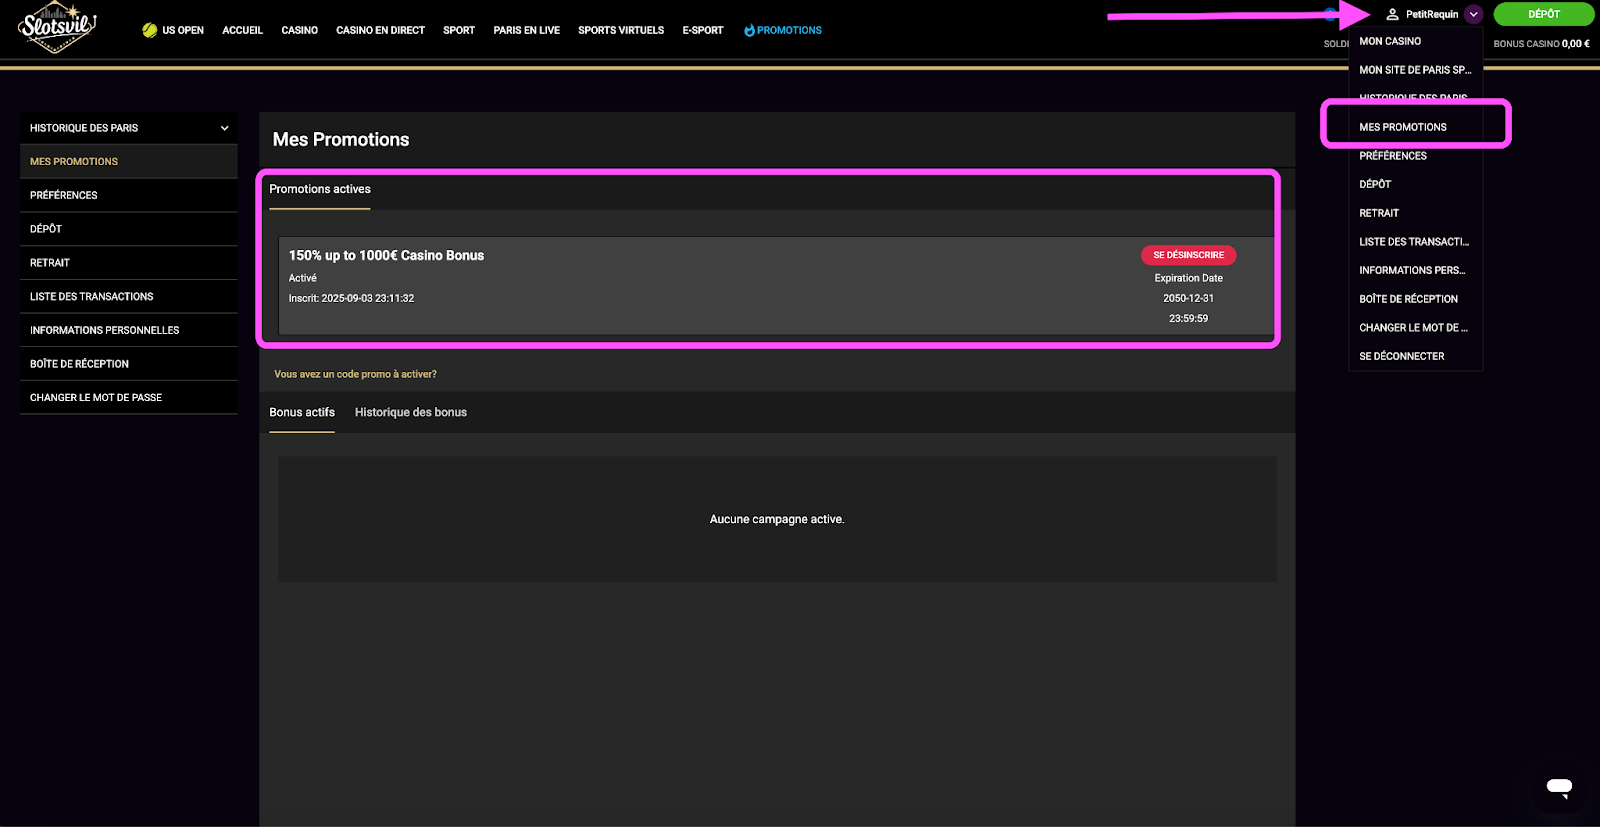Click the flame icon beside Promotions
Screen dimensions: 1600x827
[x=749, y=30]
